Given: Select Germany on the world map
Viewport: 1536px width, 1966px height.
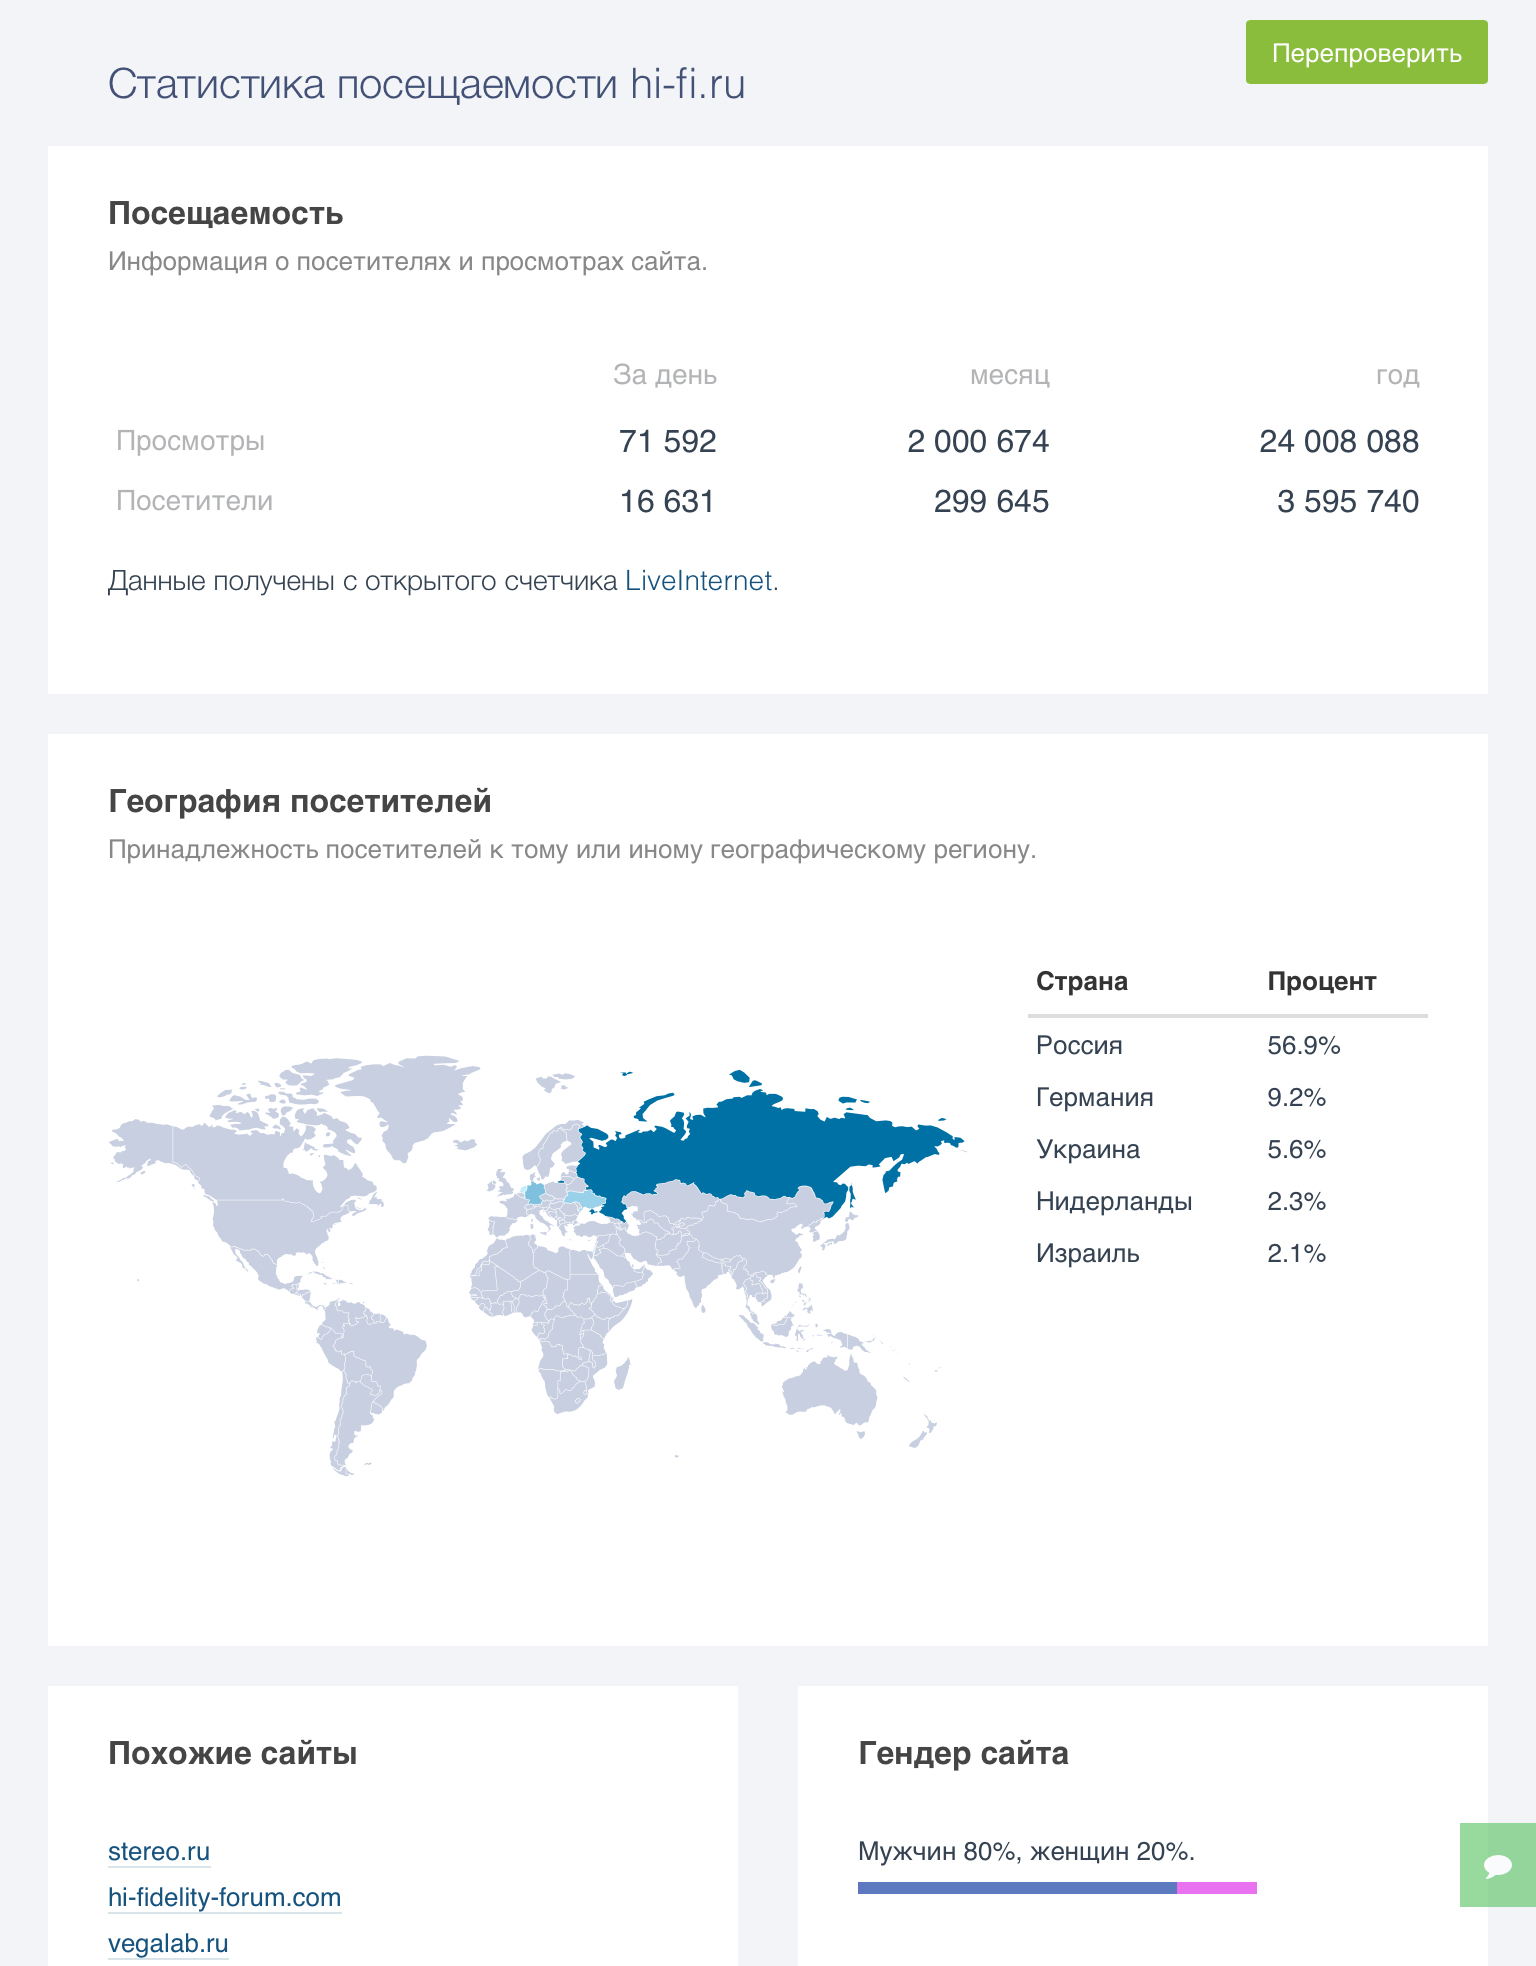Looking at the screenshot, I should (x=535, y=1193).
